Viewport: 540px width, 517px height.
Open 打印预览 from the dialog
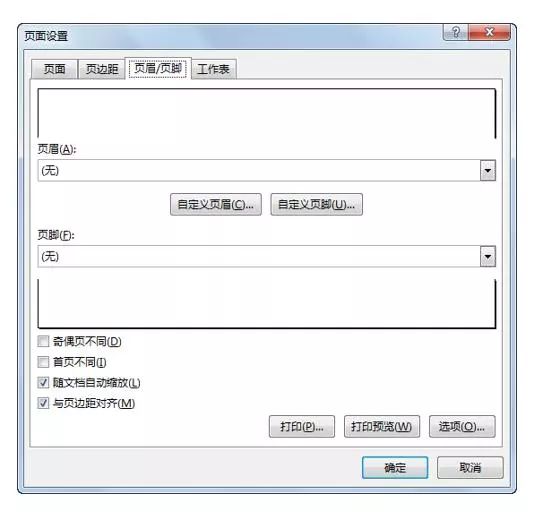[x=382, y=427]
